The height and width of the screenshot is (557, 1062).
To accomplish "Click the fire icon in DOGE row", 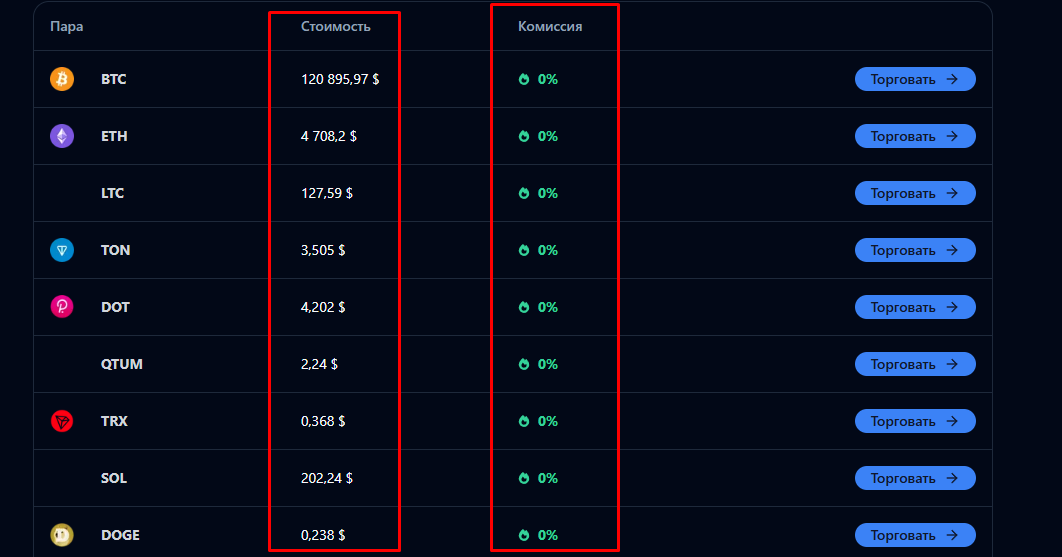I will pyautogui.click(x=524, y=535).
